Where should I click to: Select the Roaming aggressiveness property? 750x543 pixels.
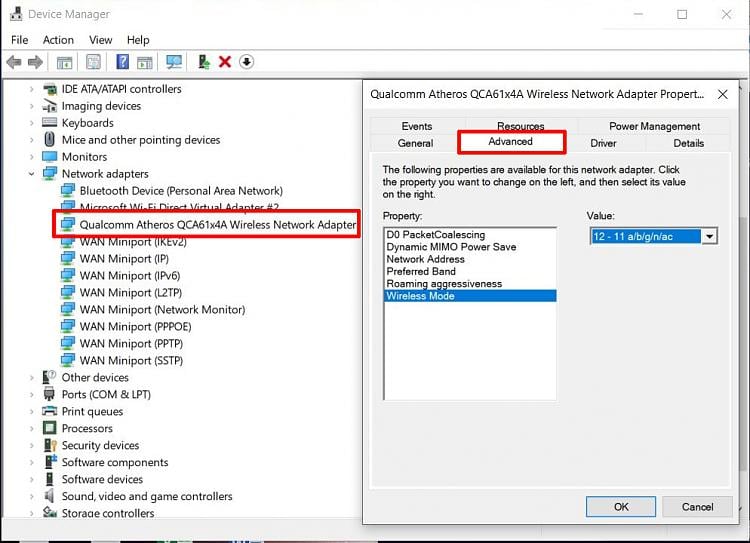pyautogui.click(x=470, y=284)
